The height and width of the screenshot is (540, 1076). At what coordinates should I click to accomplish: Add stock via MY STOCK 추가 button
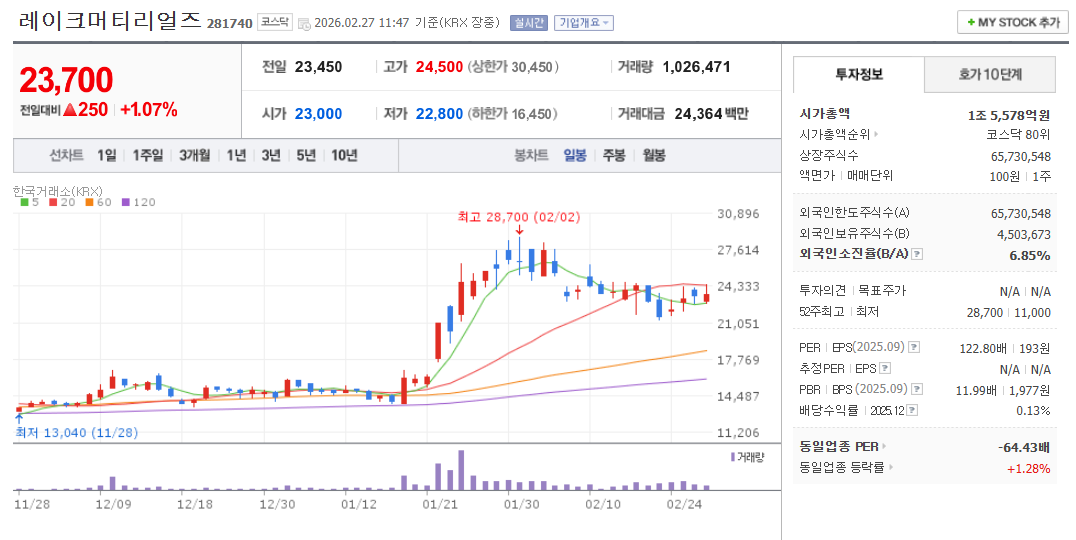(1012, 22)
